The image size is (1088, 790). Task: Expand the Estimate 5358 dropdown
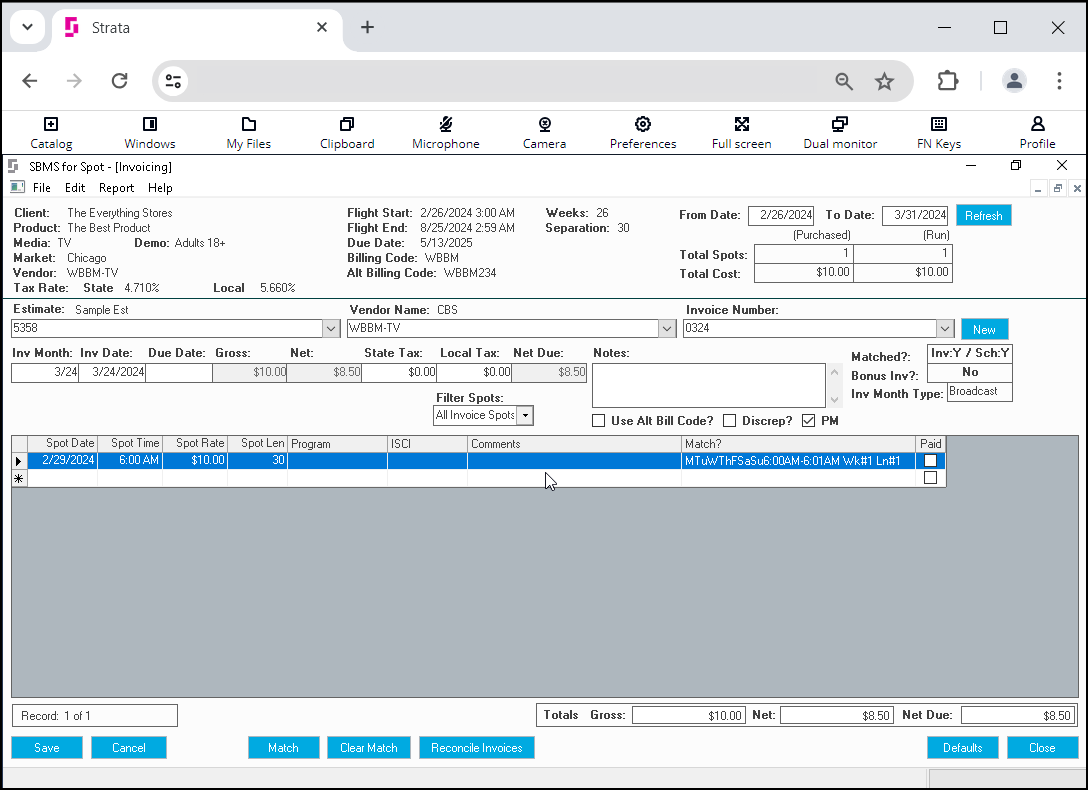click(x=331, y=328)
